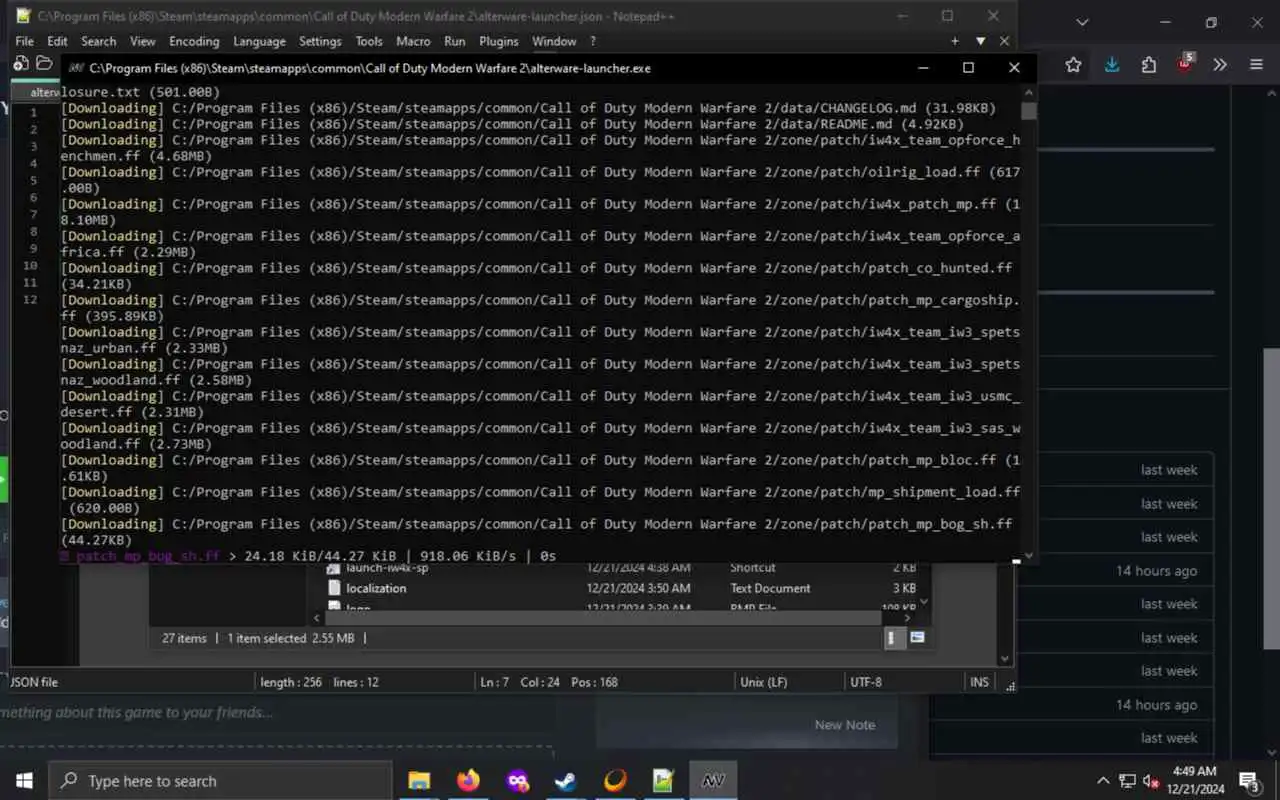Click line number 7 in Notepad++ gutter
The width and height of the screenshot is (1280, 800).
click(x=33, y=214)
